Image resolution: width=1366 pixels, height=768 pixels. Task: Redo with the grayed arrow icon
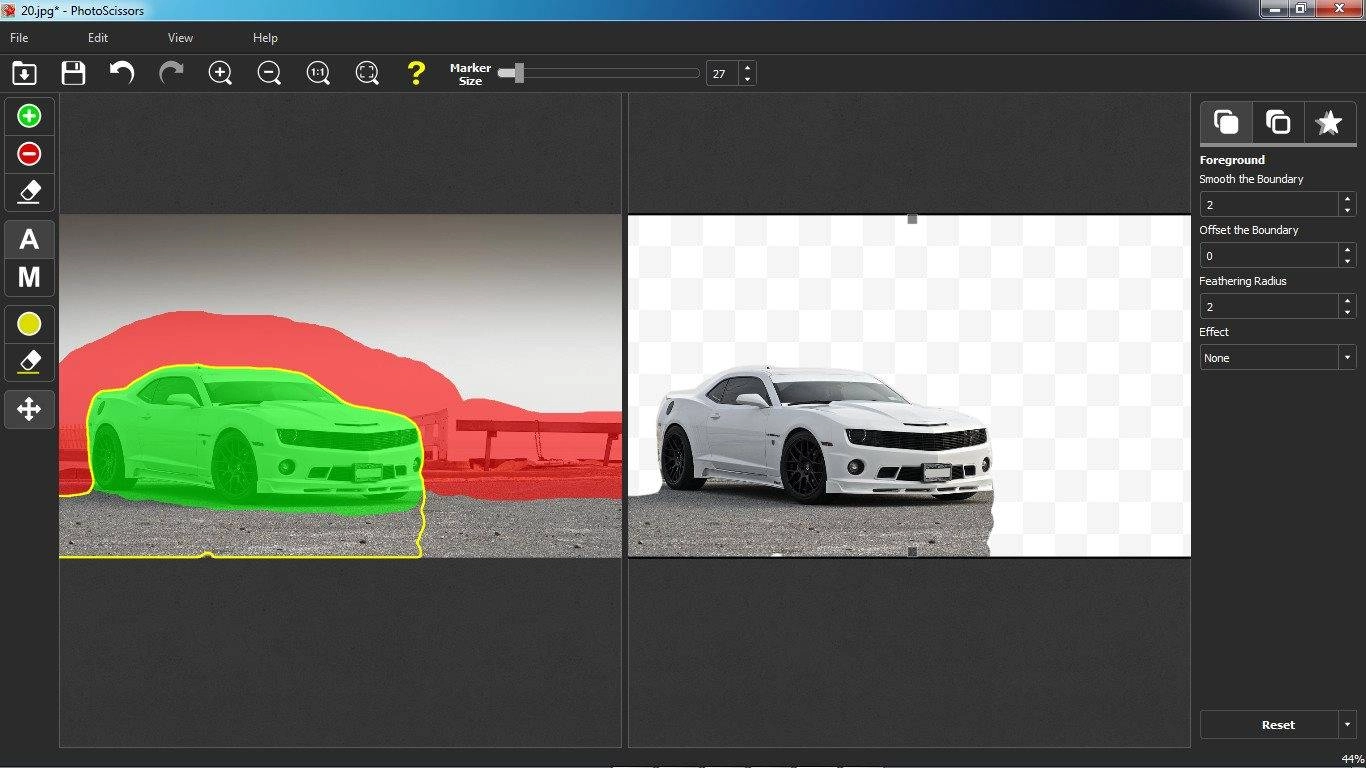coord(171,73)
